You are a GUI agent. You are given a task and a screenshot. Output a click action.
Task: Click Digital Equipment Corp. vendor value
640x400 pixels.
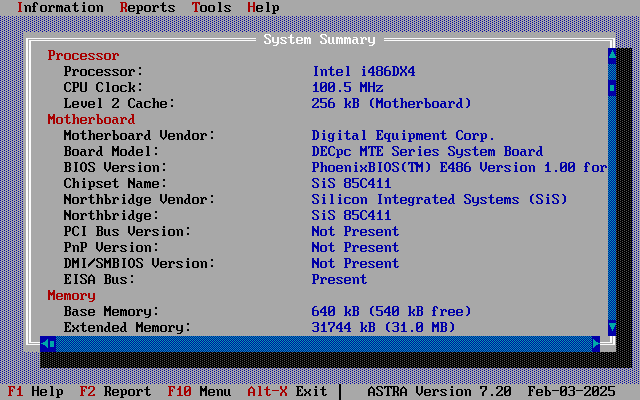click(403, 136)
